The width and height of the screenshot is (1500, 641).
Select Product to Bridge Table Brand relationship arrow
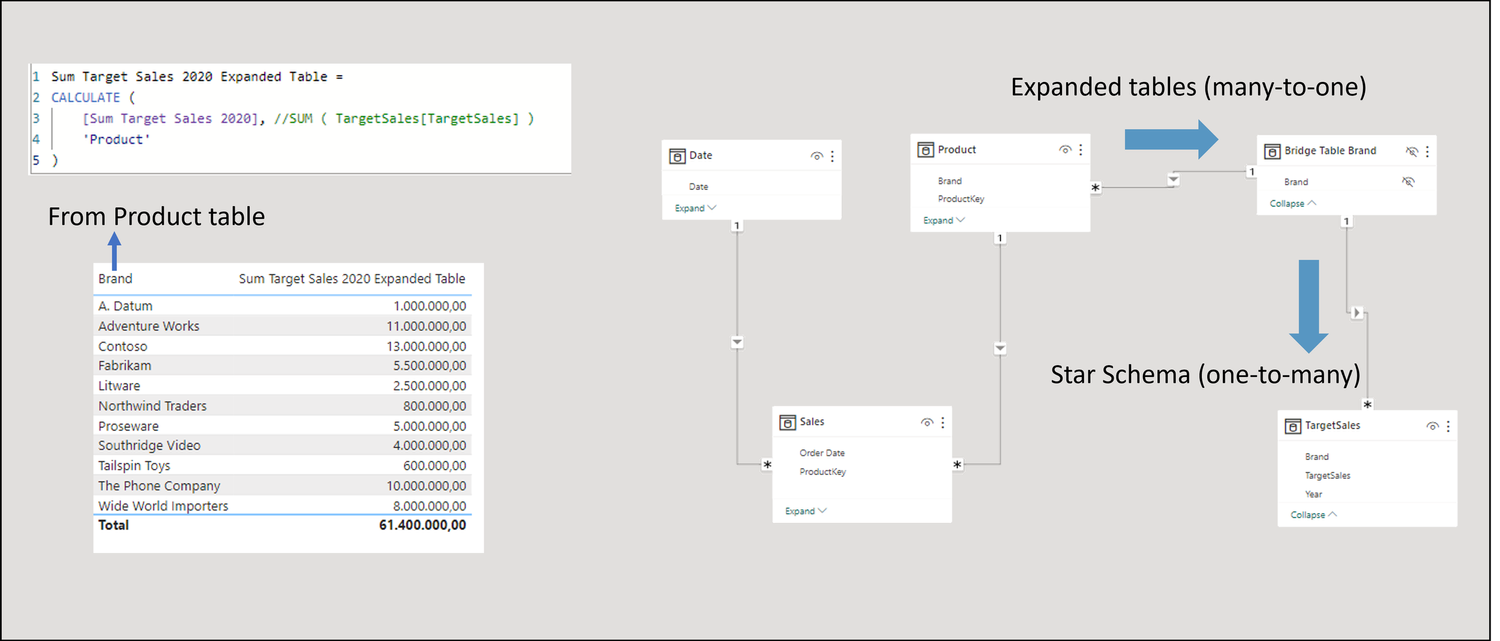pos(1174,180)
